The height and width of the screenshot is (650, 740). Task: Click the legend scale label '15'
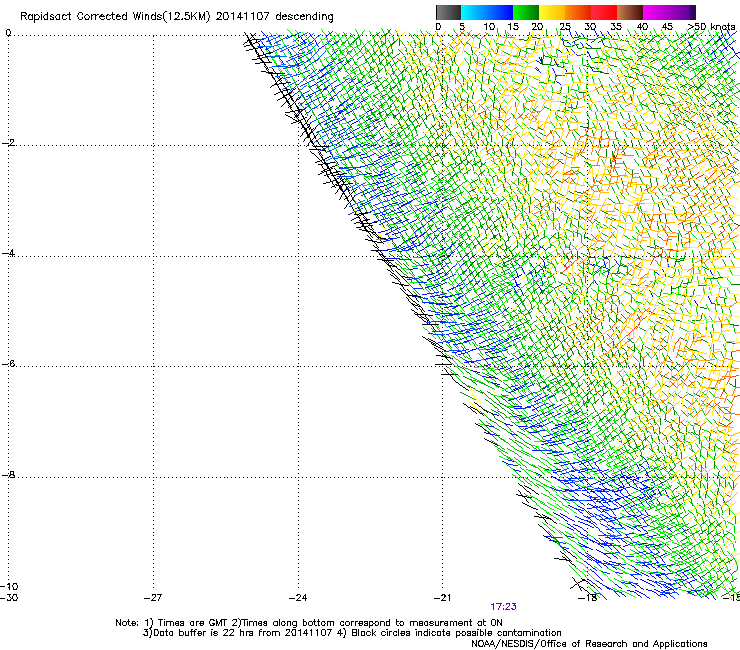coord(513,27)
